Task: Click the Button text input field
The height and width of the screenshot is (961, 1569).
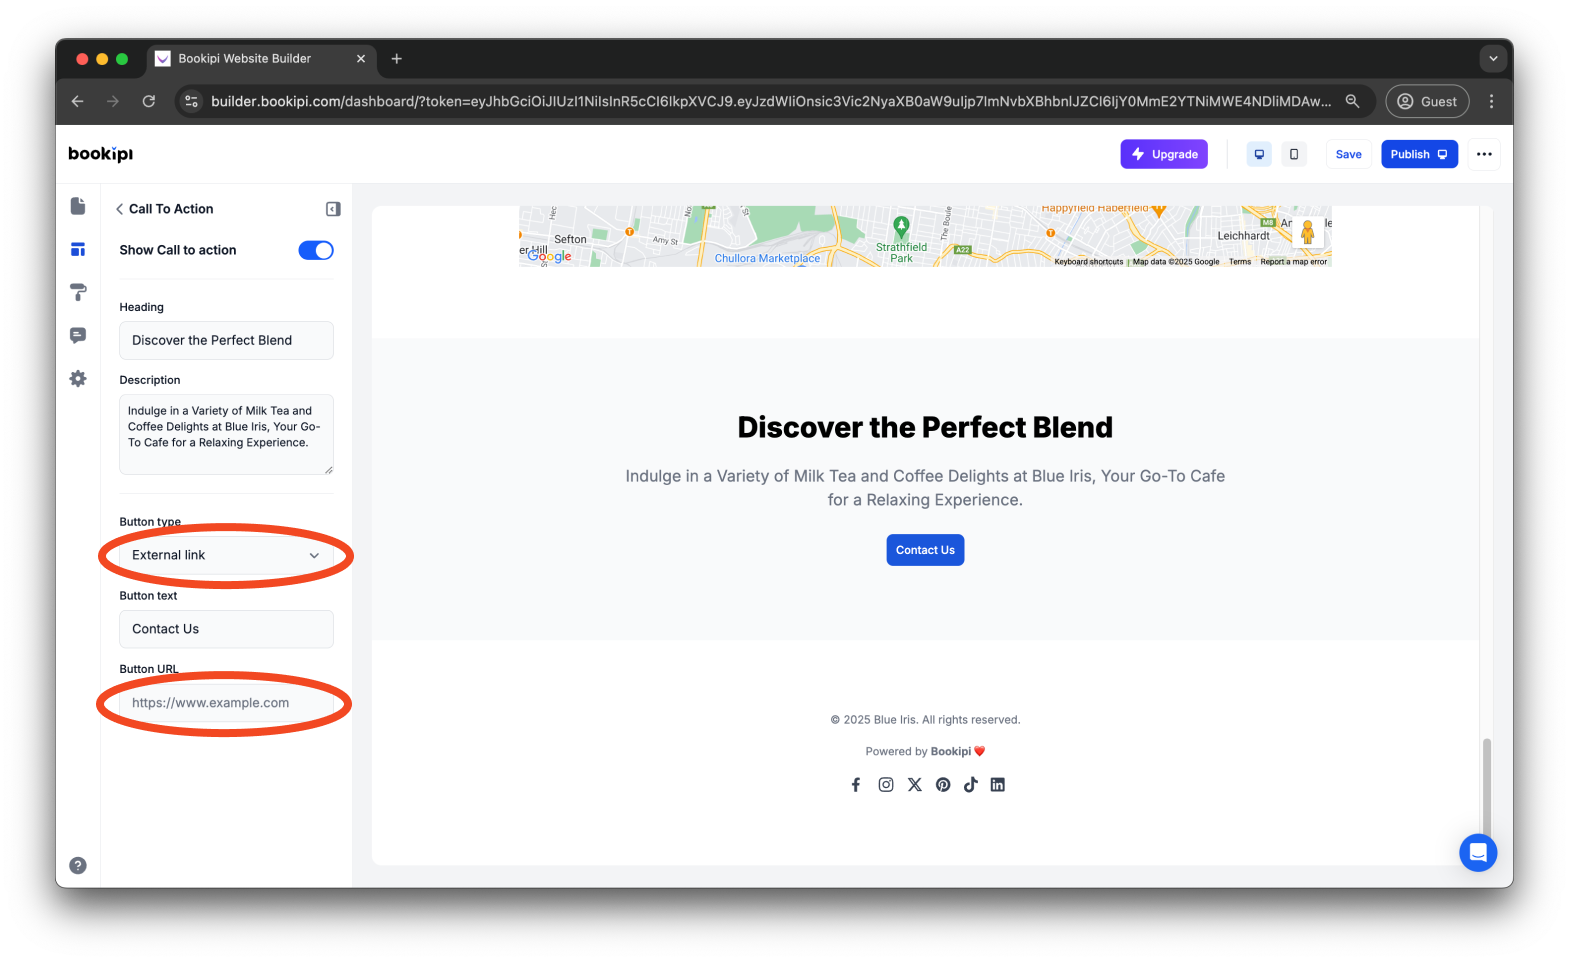Action: 226,629
